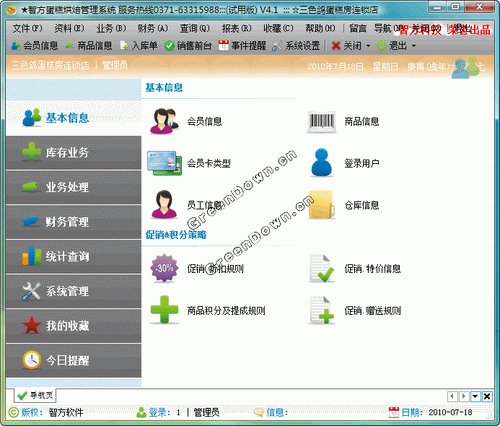Image resolution: width=500 pixels, height=426 pixels.
Task: Close the current tab with X button
Action: 487,396
